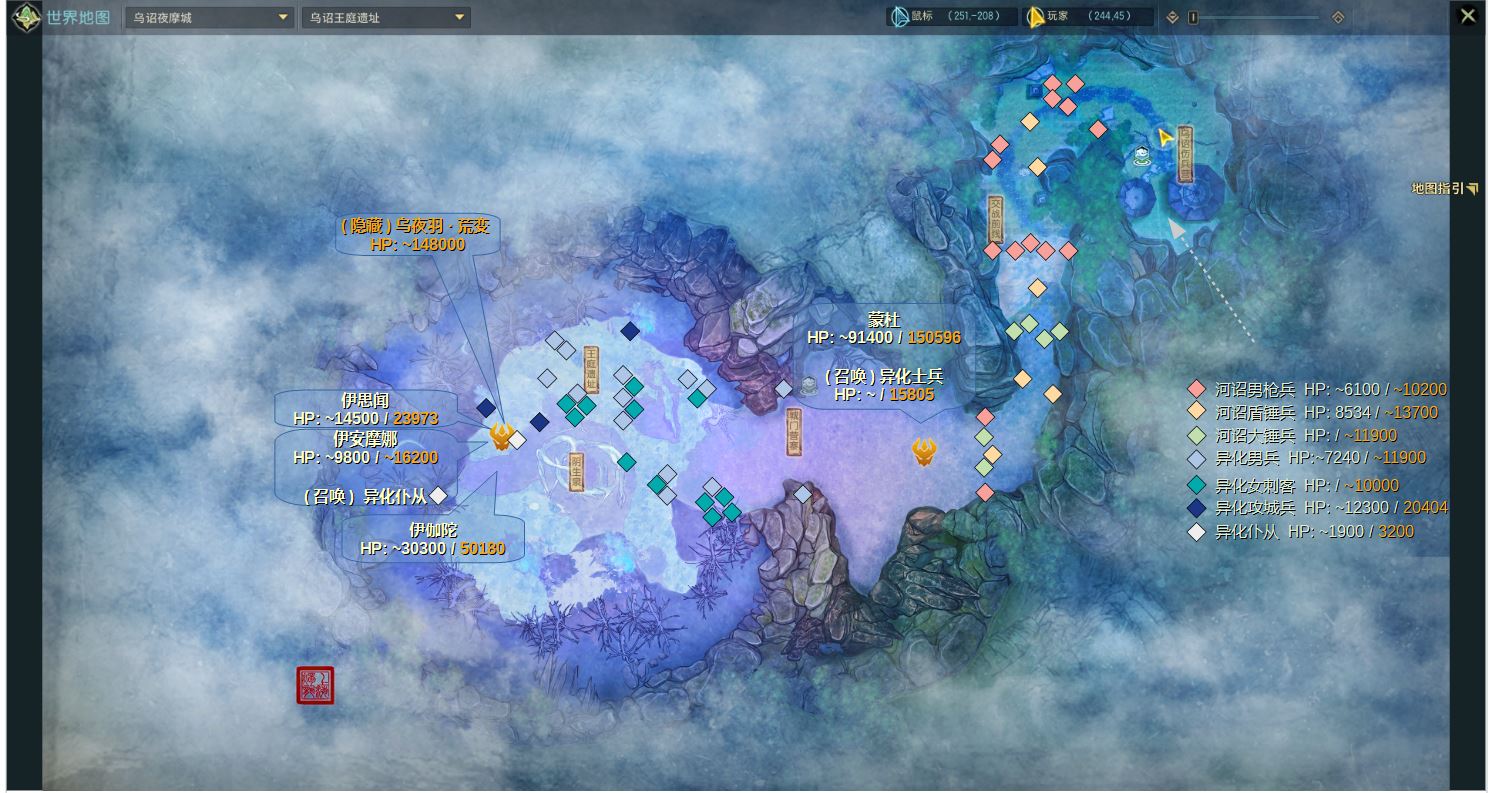1488x793 pixels.
Task: Click the 鼠标 (251,-208) coordinate readout
Action: tap(951, 17)
